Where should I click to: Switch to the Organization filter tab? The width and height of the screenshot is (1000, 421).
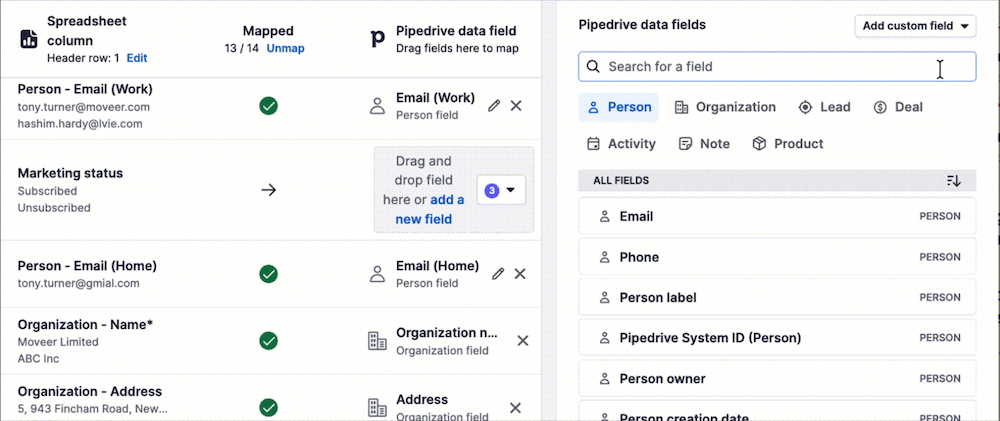[x=725, y=107]
